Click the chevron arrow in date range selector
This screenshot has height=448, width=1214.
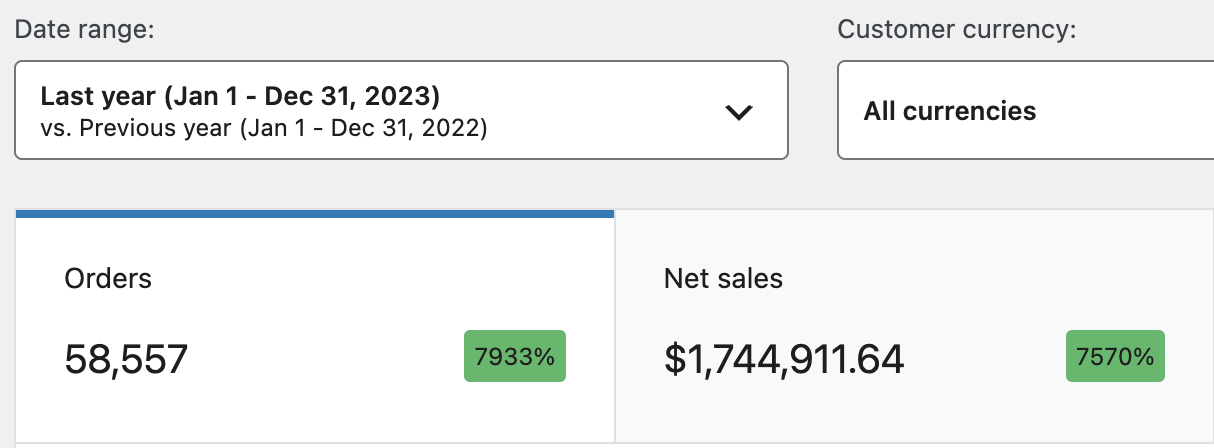(x=738, y=112)
